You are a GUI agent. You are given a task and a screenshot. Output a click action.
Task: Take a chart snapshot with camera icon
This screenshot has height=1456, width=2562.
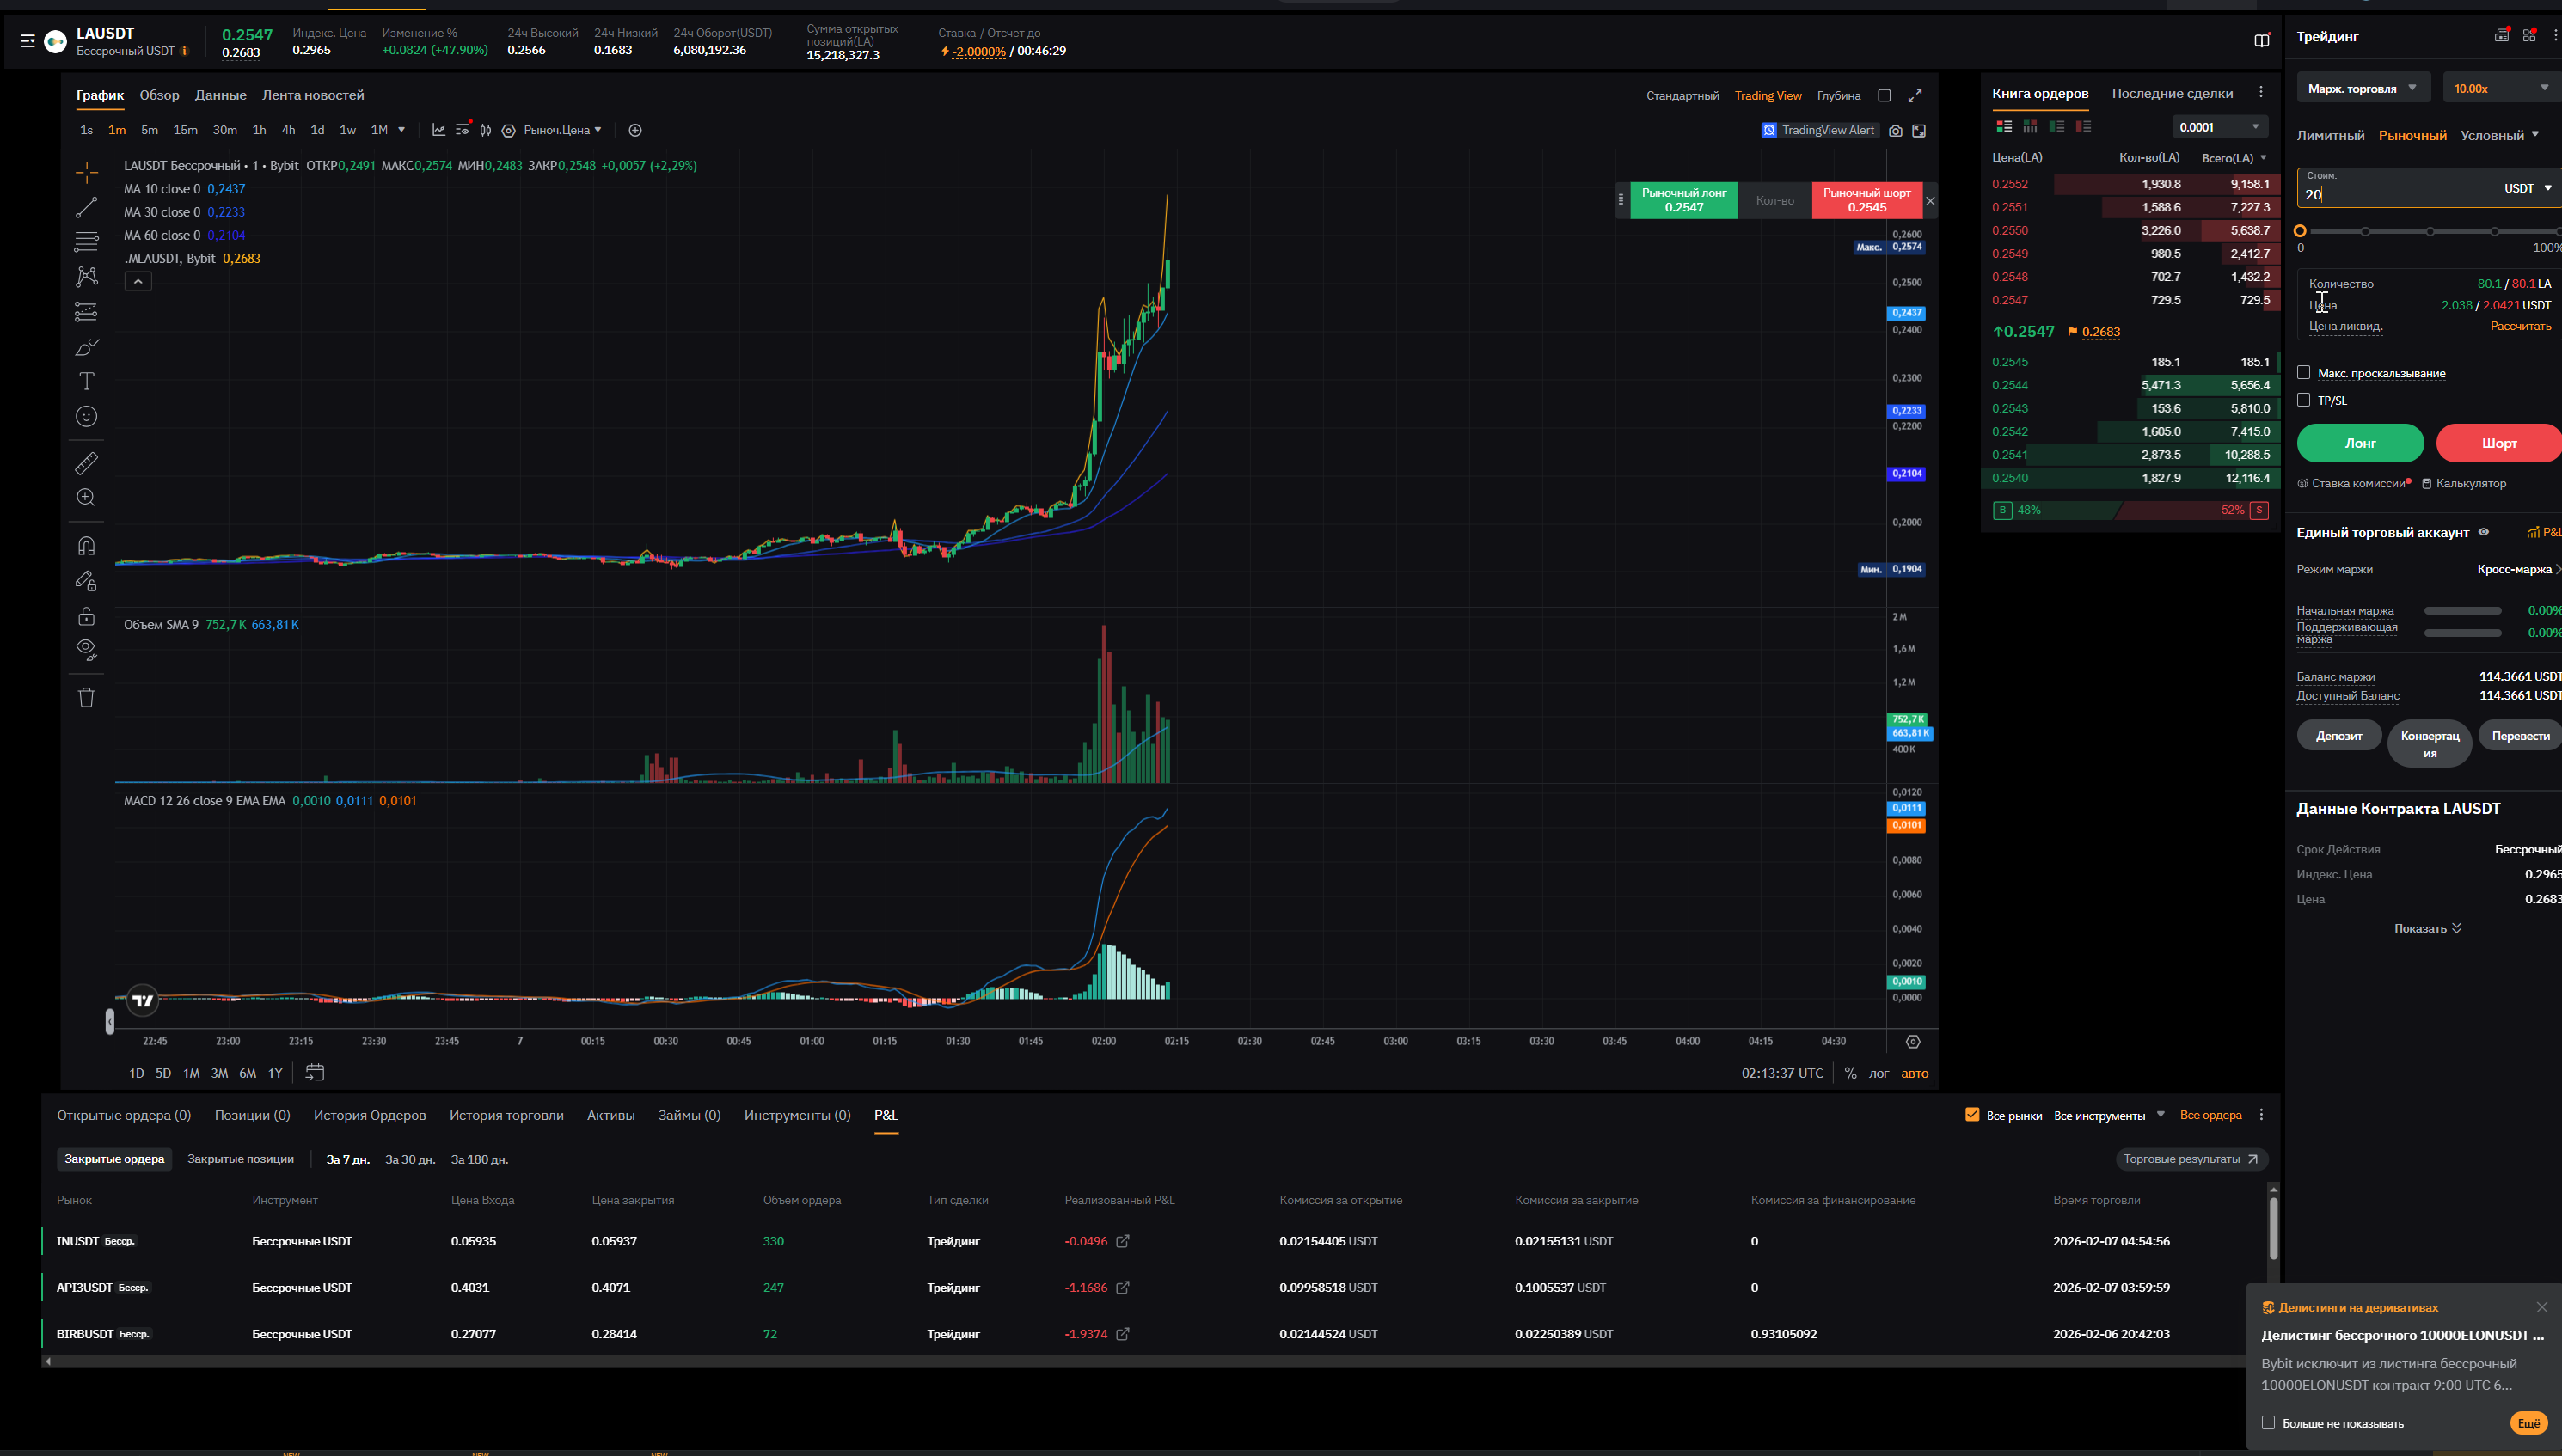click(1895, 130)
